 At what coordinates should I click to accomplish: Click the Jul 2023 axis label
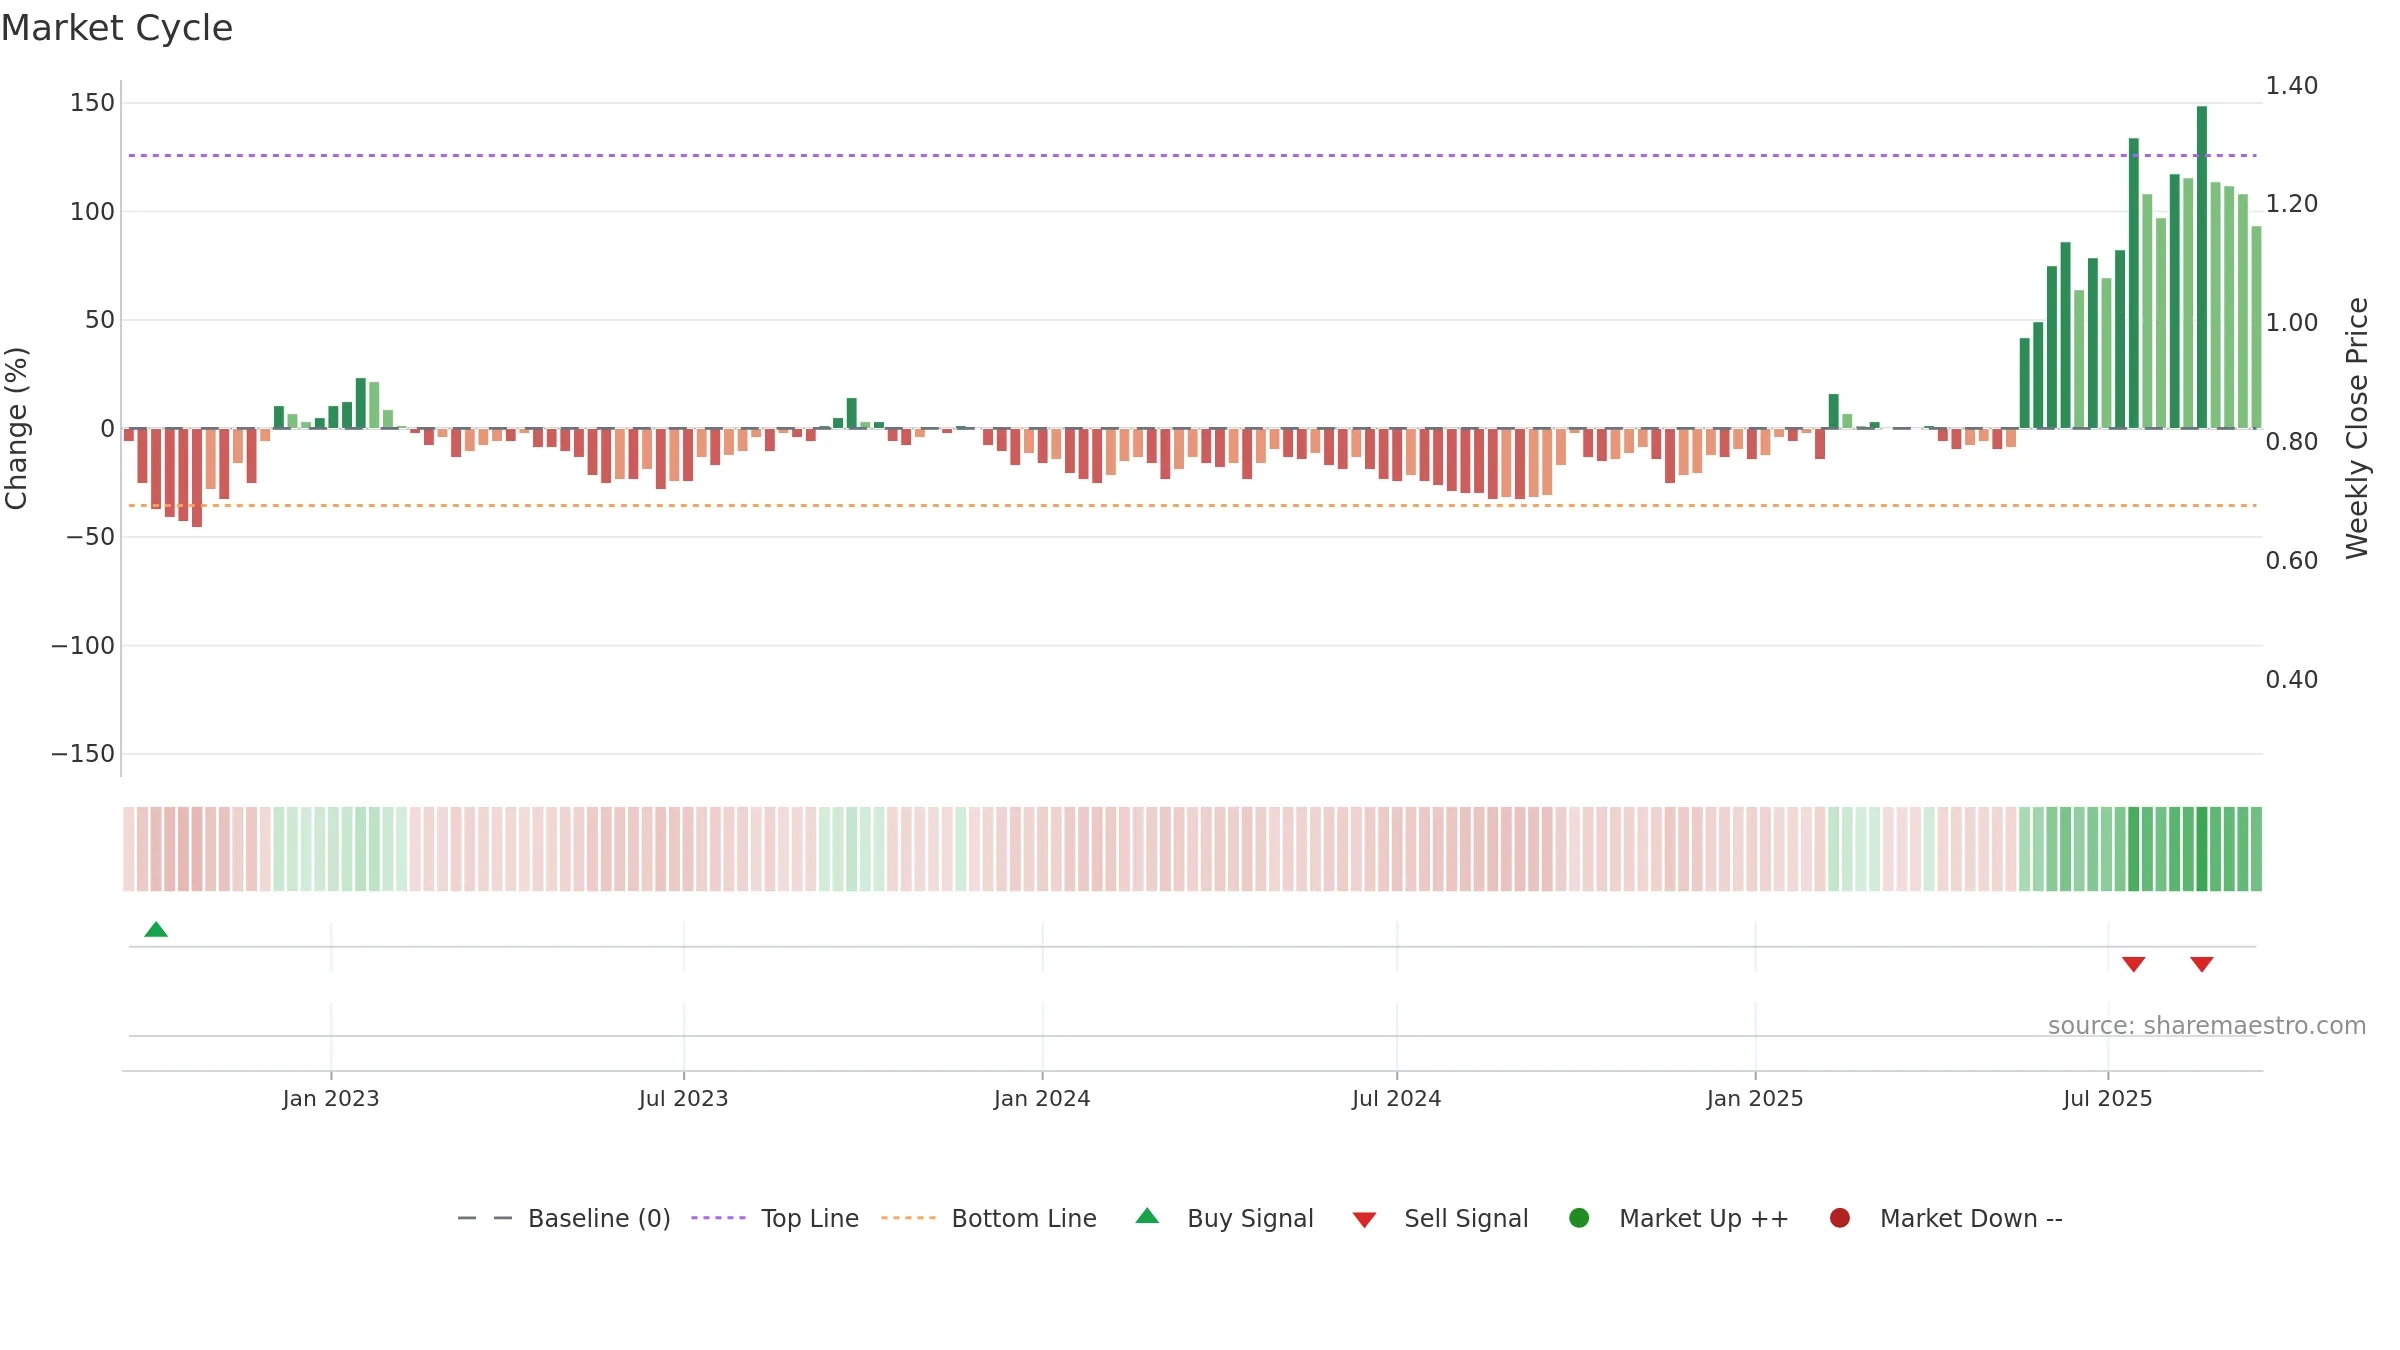click(684, 1099)
